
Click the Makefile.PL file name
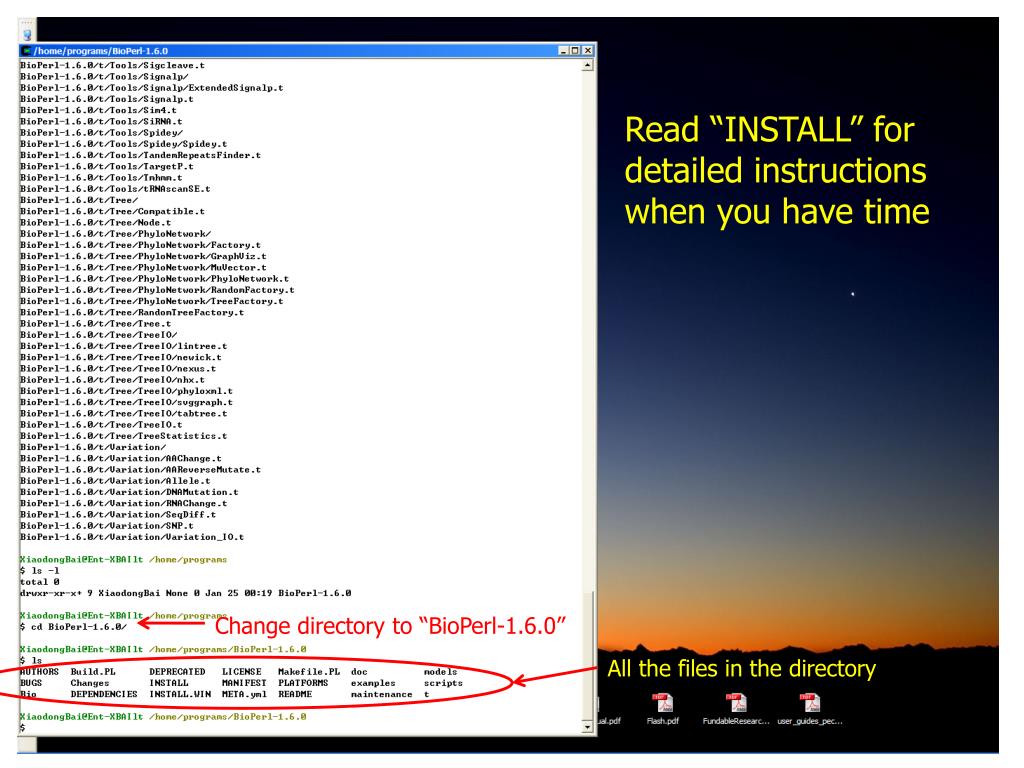click(309, 672)
